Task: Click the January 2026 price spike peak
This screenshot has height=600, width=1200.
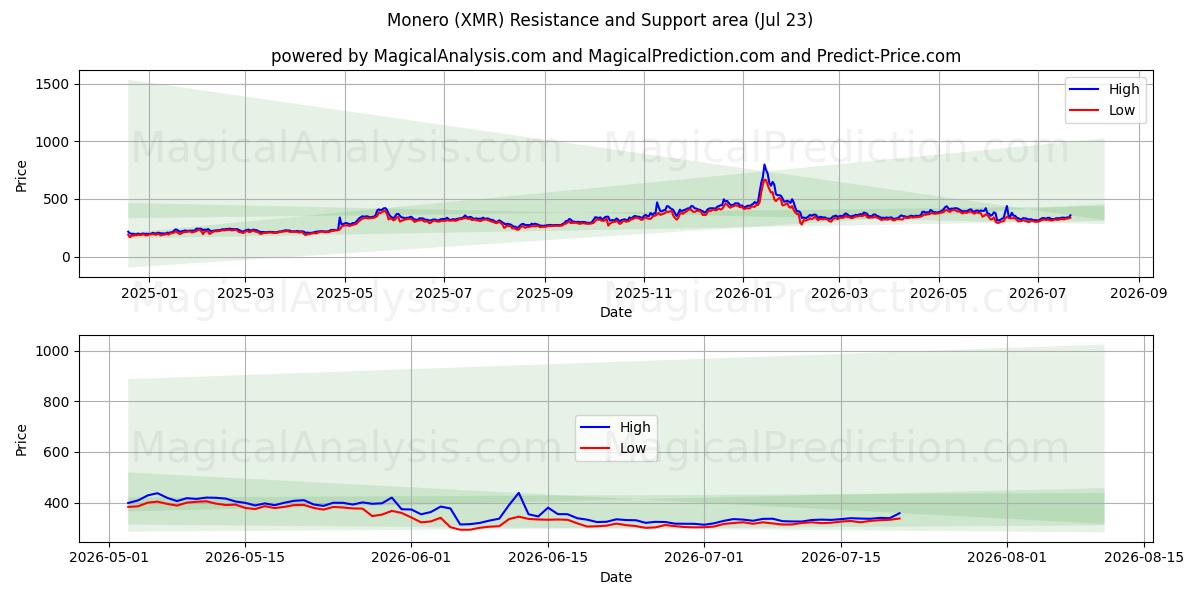Action: pos(764,165)
